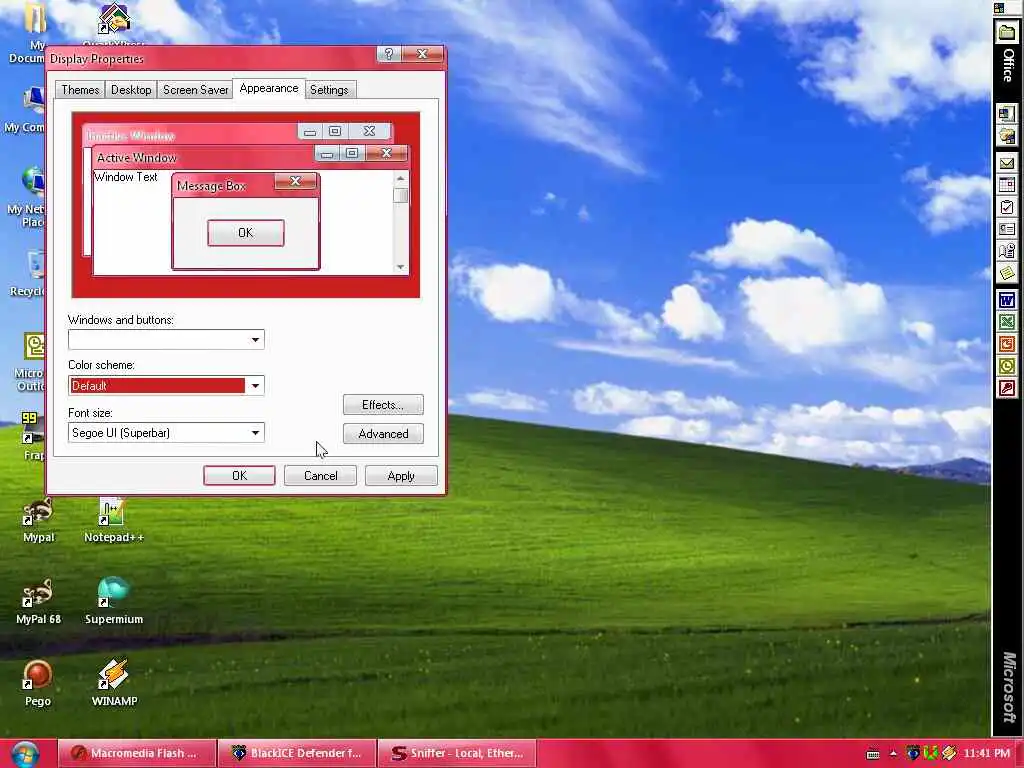Click New Office Document on the shortcut bar
The width and height of the screenshot is (1024, 768).
tap(1007, 114)
